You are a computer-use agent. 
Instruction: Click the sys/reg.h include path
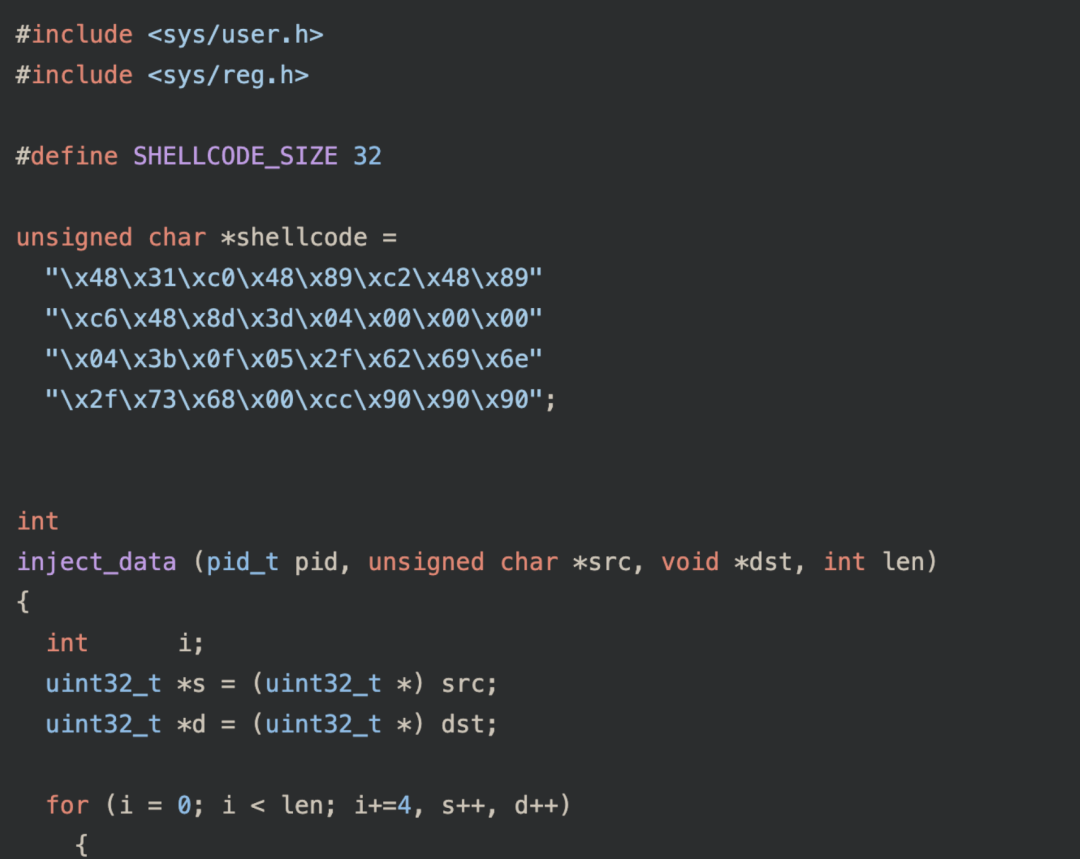click(x=228, y=75)
